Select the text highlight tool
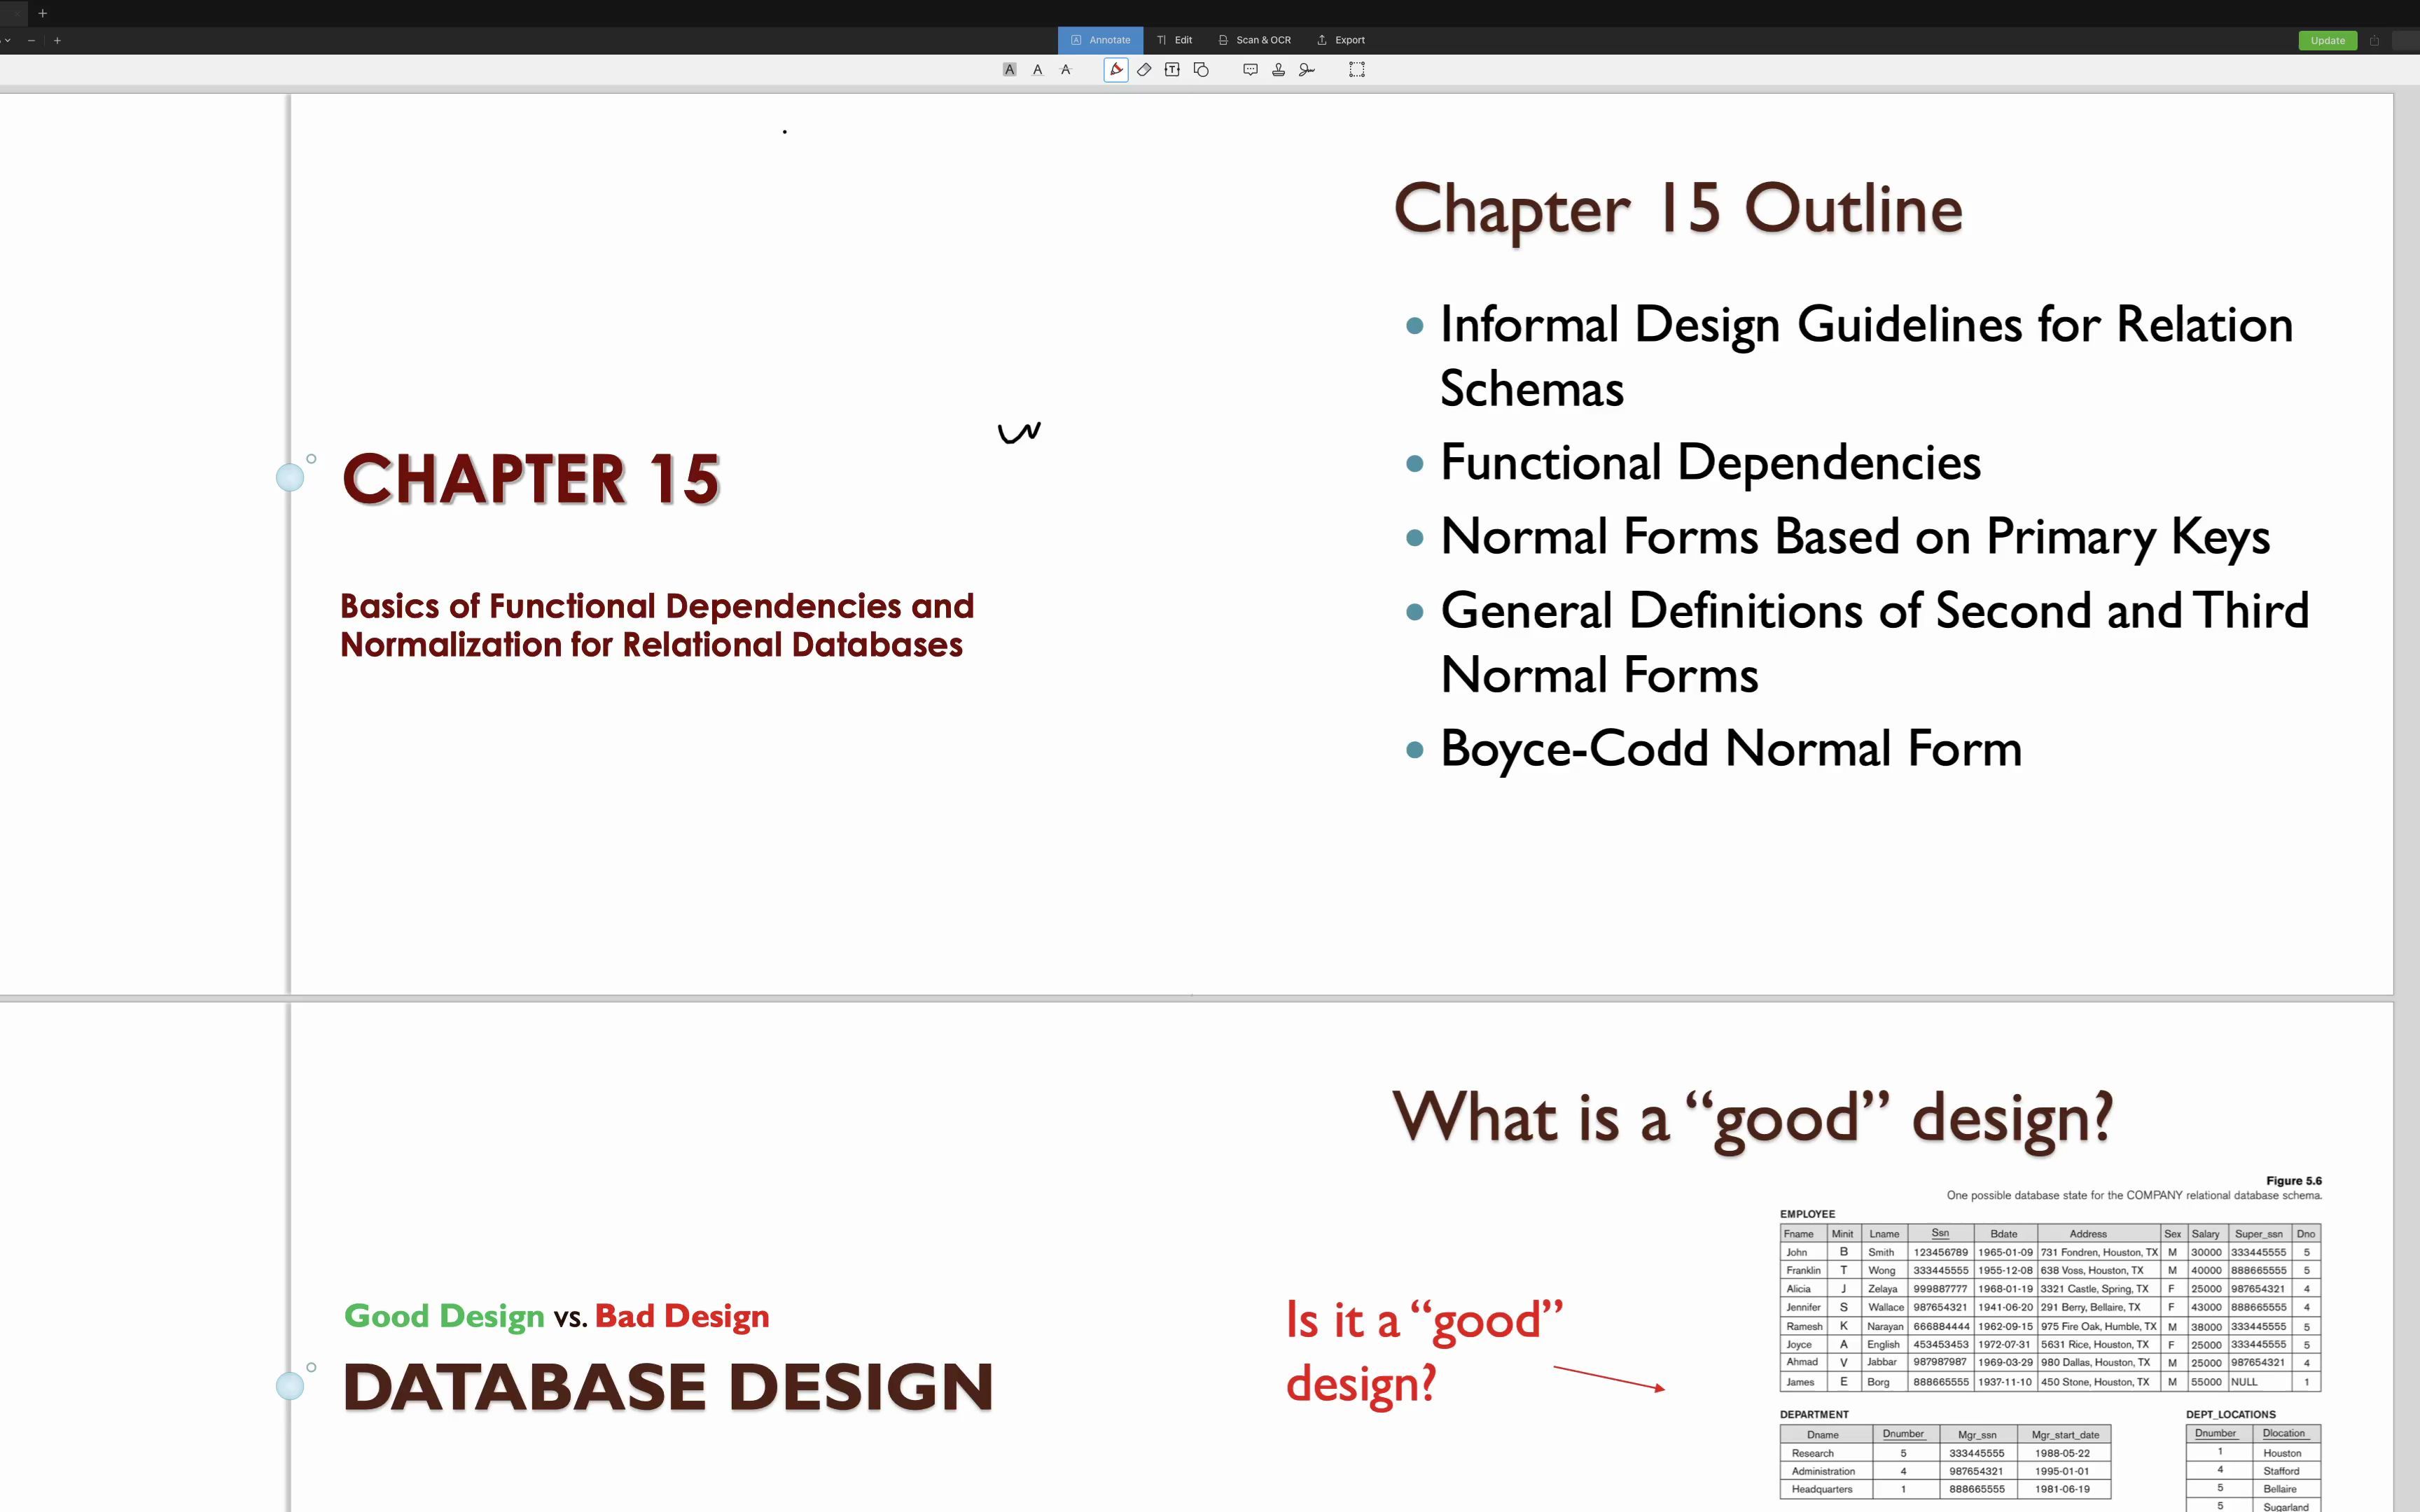 coord(1009,70)
